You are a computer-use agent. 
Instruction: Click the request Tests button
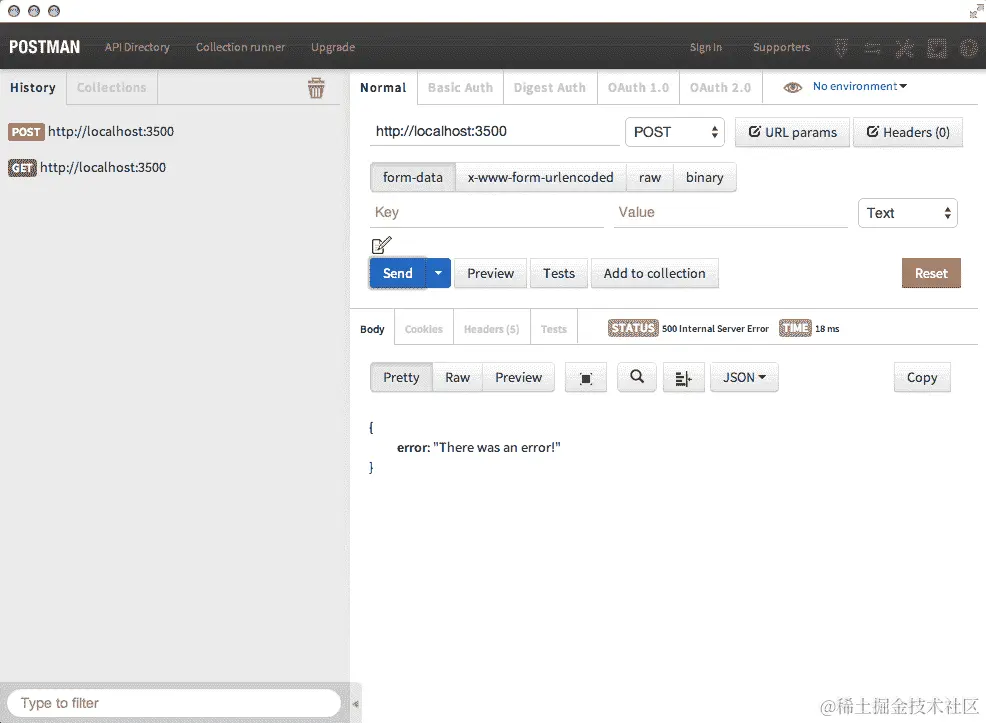559,273
